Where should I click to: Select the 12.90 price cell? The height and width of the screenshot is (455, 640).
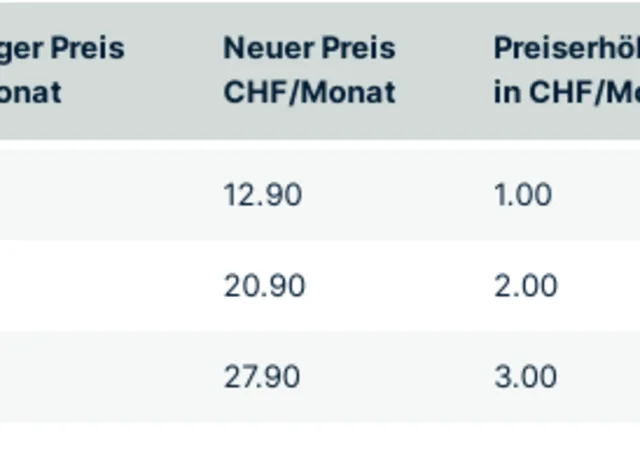click(262, 194)
